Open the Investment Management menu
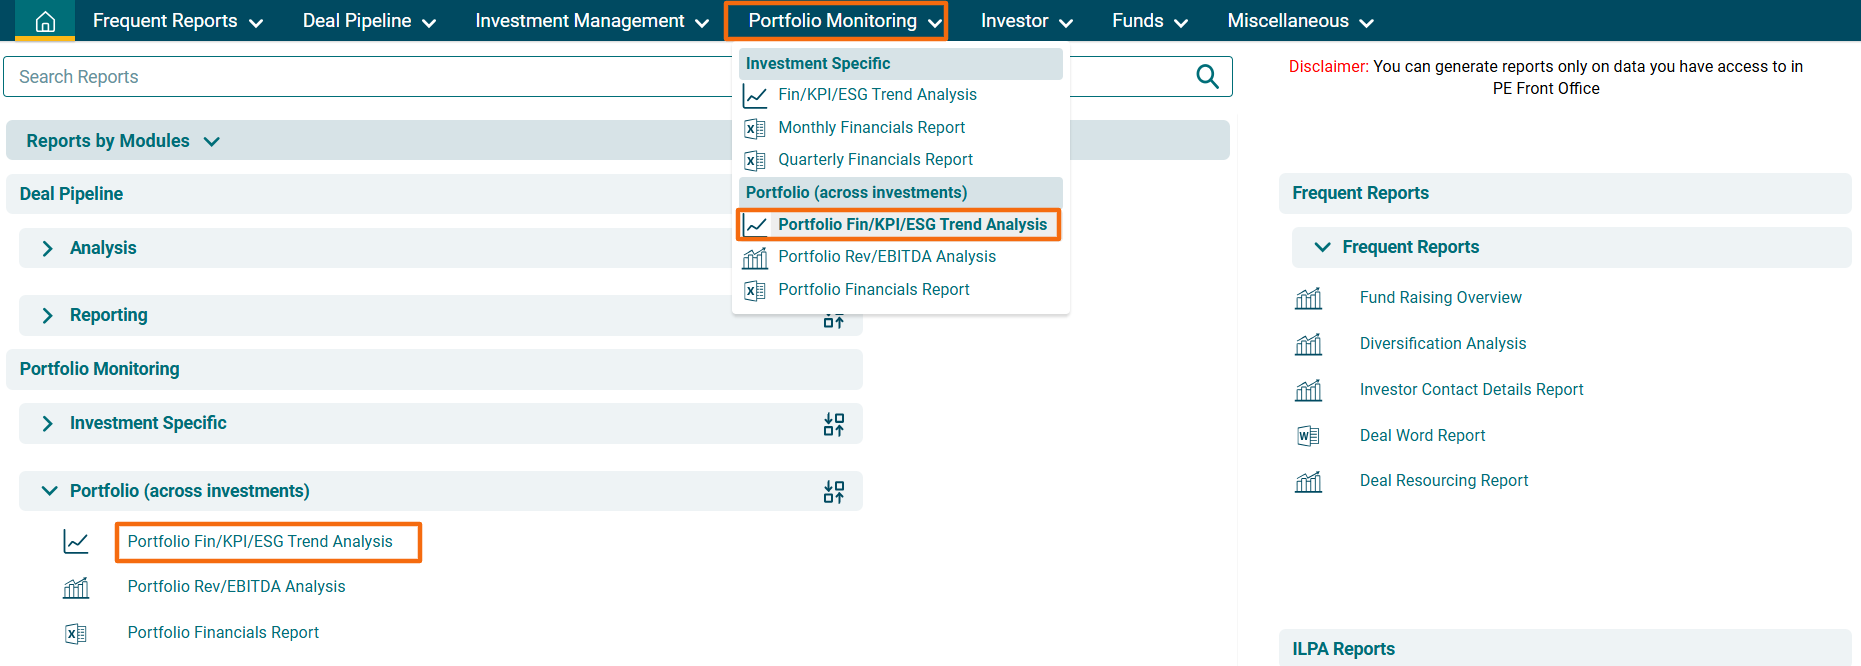The width and height of the screenshot is (1861, 666). [591, 21]
